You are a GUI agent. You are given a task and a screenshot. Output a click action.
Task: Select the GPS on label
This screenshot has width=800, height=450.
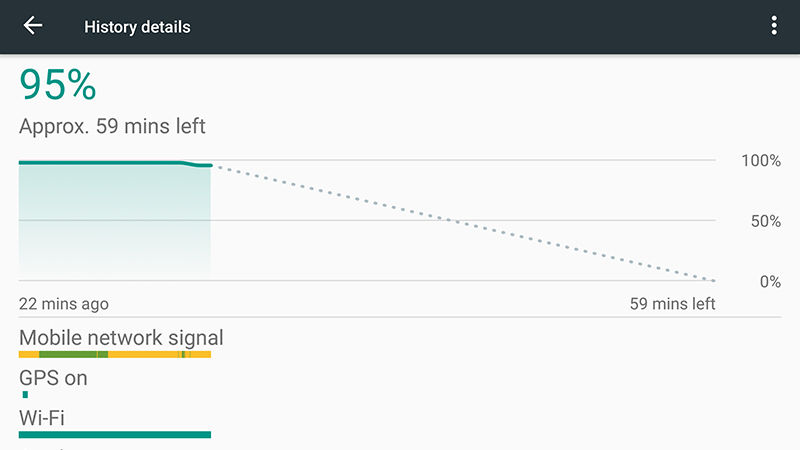[53, 378]
